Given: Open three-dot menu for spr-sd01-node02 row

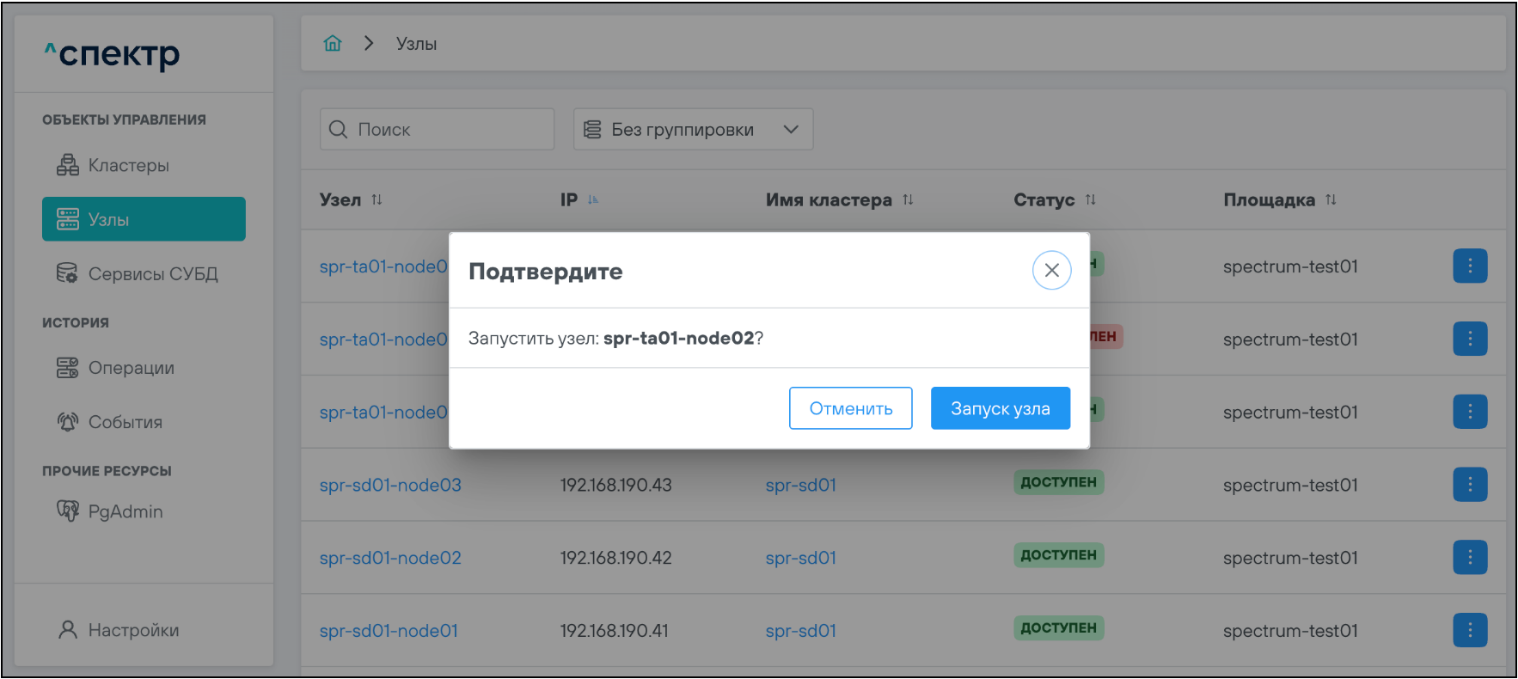Looking at the screenshot, I should [1469, 557].
